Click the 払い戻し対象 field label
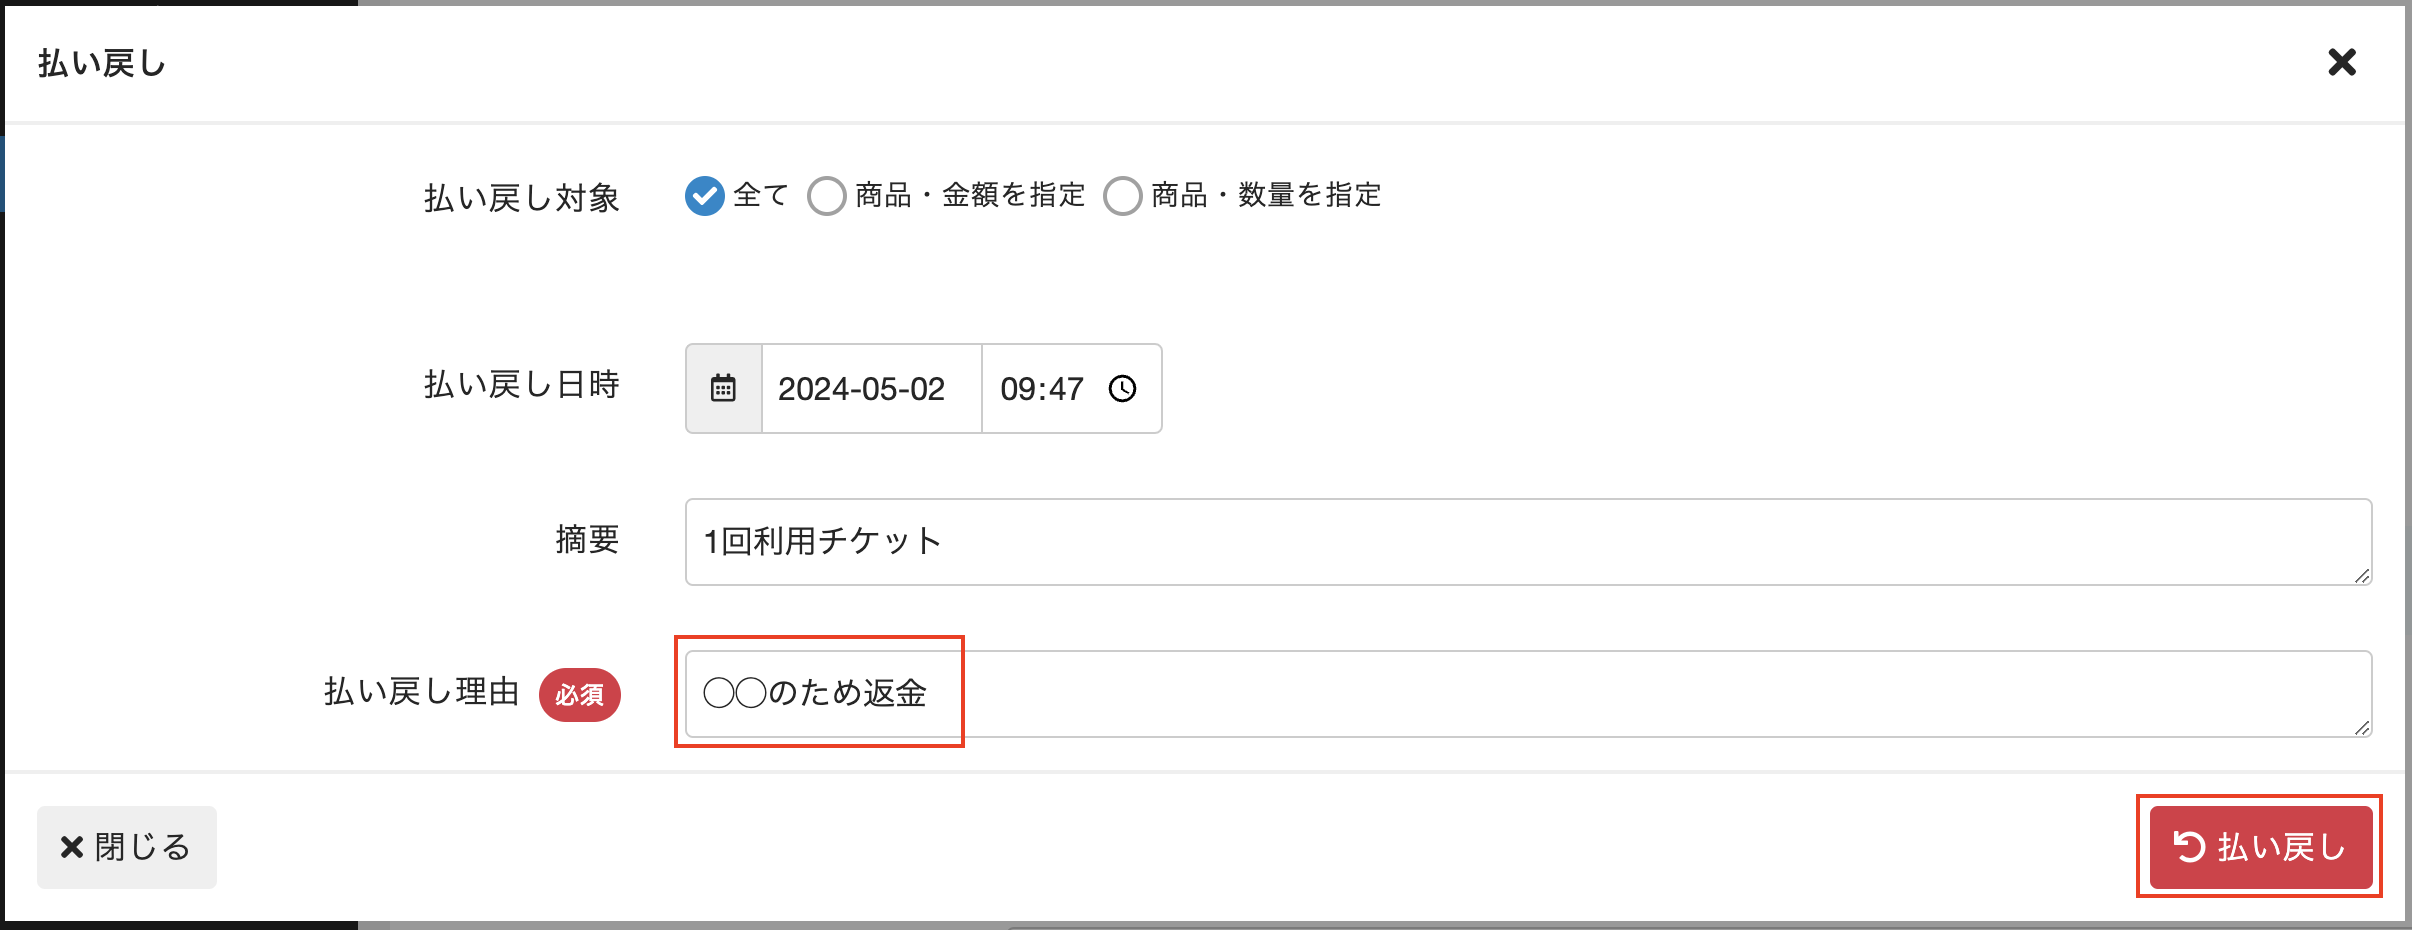The width and height of the screenshot is (2412, 930). (x=521, y=198)
